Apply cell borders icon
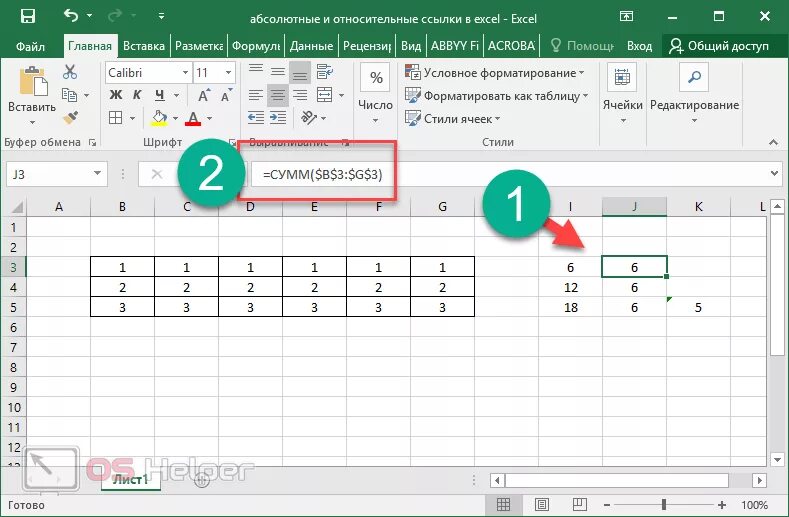The width and height of the screenshot is (789, 517). pyautogui.click(x=115, y=118)
